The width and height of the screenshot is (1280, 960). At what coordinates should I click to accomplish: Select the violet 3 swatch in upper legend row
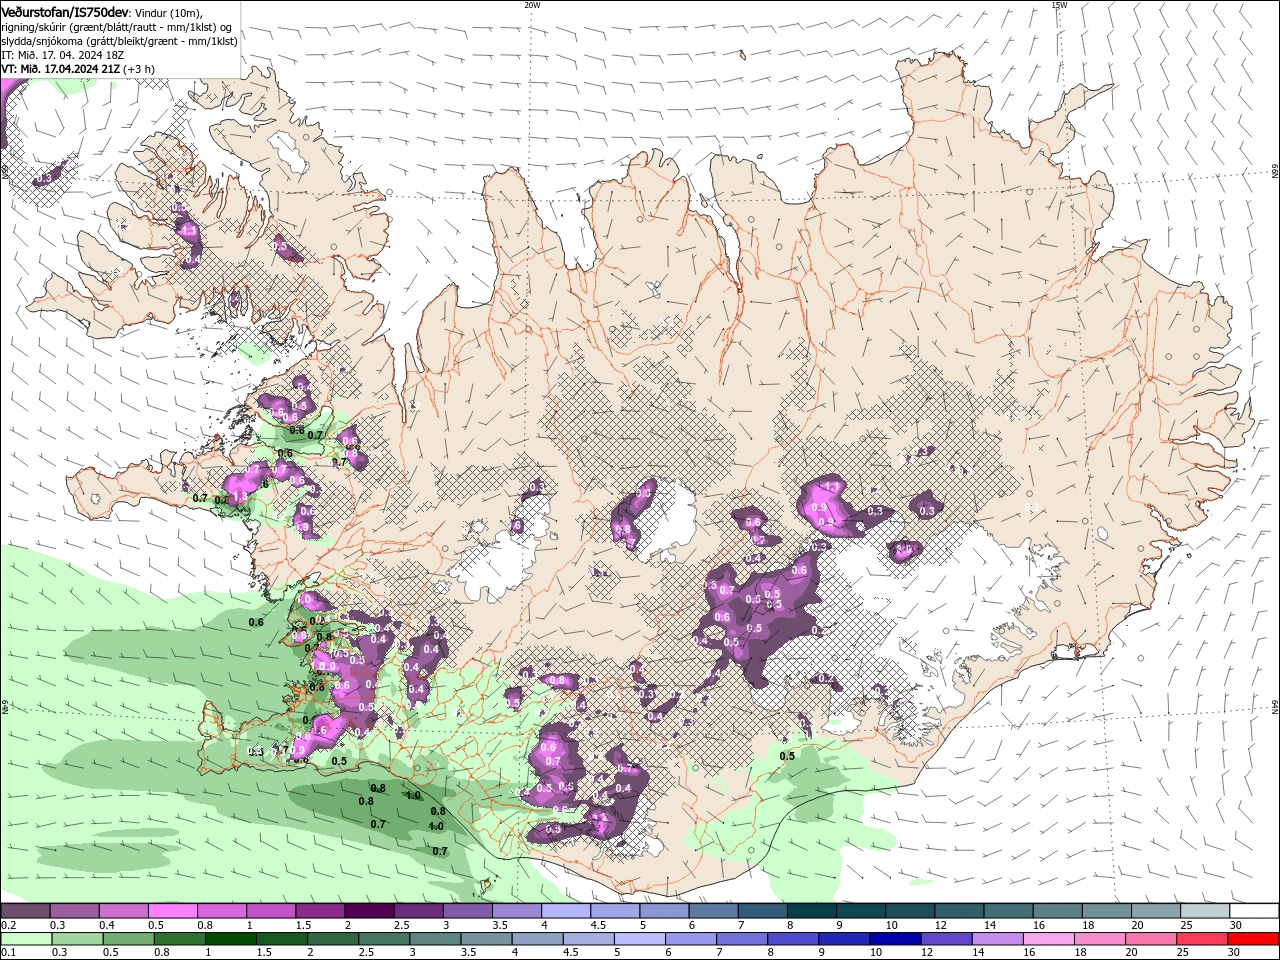468,911
